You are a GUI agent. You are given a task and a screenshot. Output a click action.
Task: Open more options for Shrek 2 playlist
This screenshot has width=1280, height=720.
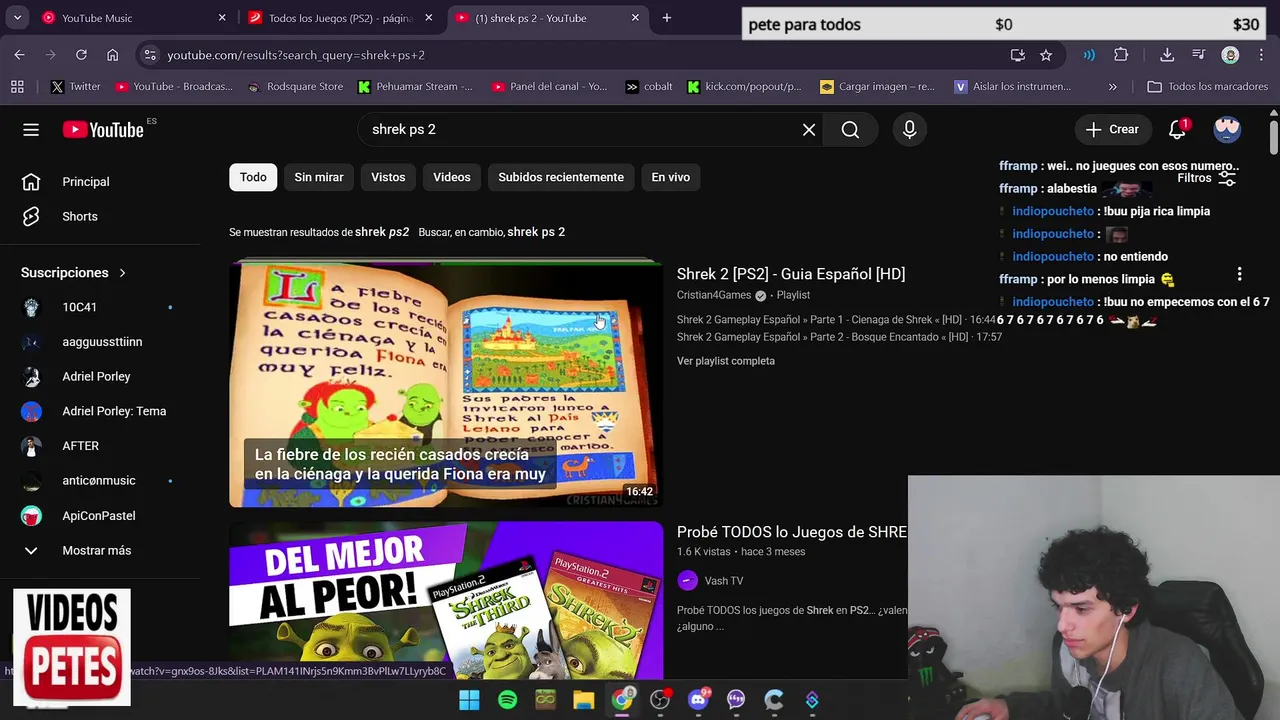click(x=1239, y=274)
